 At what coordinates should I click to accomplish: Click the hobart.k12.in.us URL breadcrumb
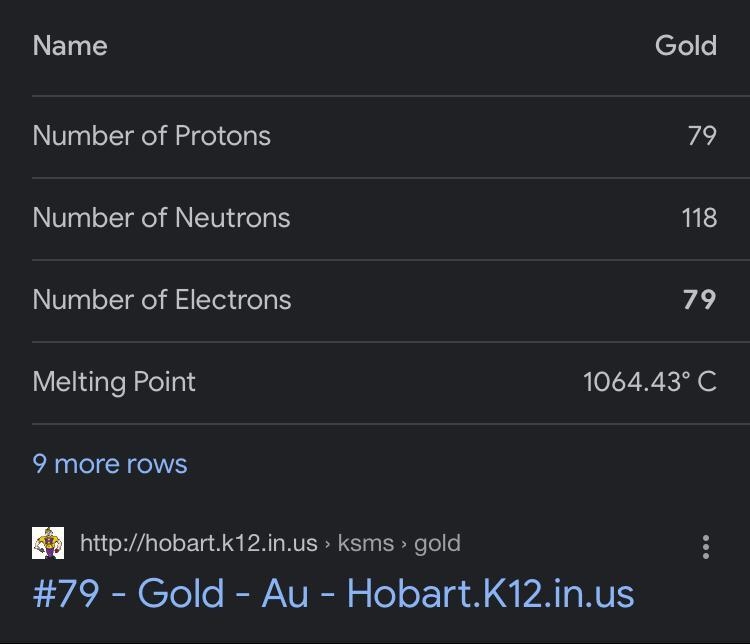point(199,543)
